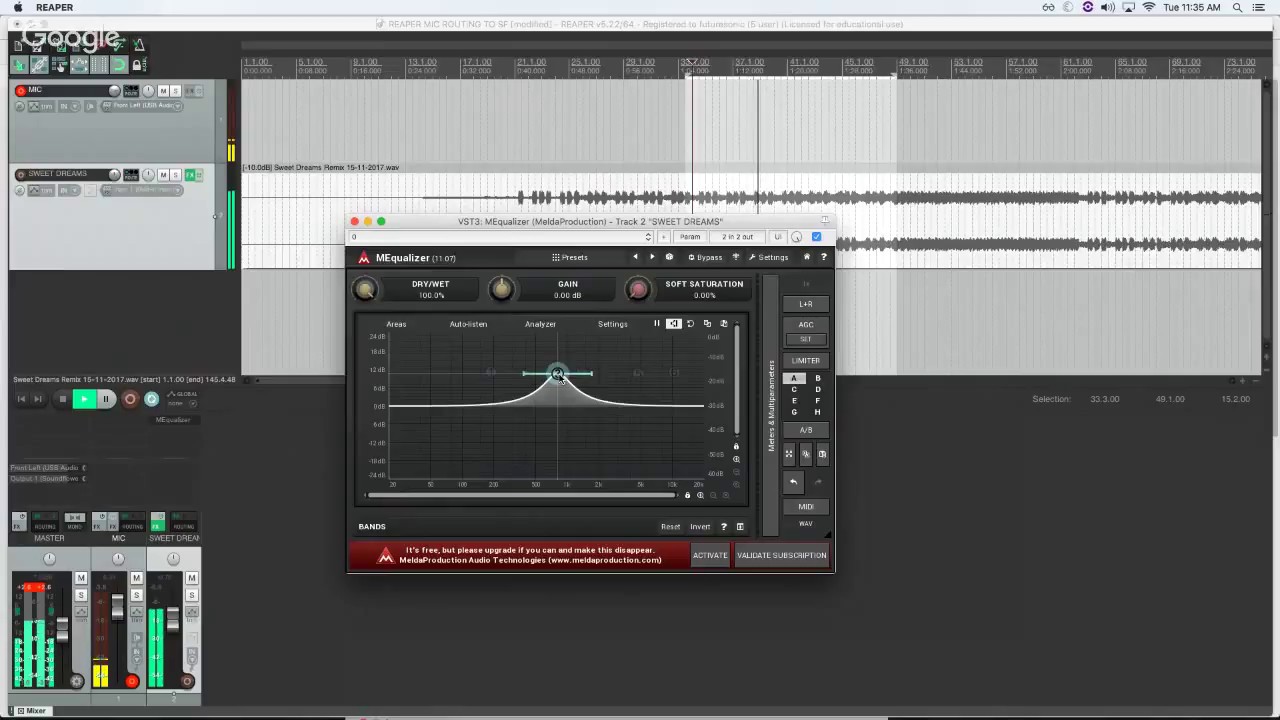Click the A/B compare button
The width and height of the screenshot is (1280, 720).
[806, 430]
